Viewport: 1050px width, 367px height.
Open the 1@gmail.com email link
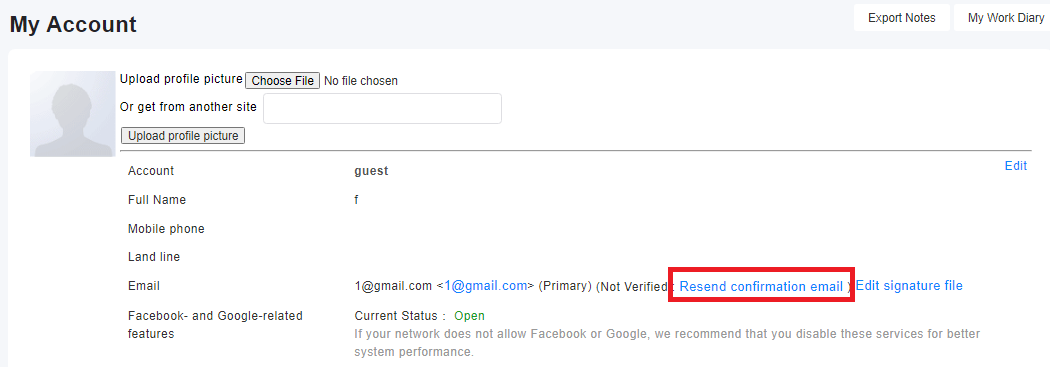pyautogui.click(x=485, y=286)
